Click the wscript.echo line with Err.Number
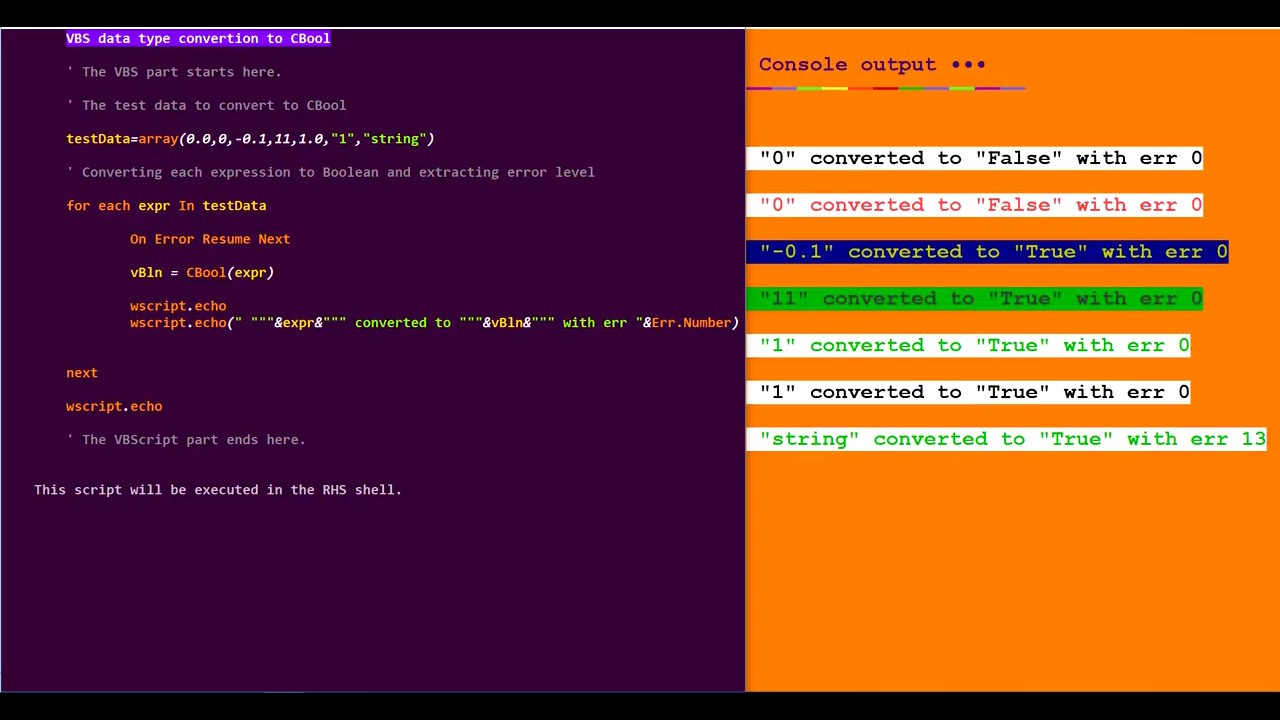The width and height of the screenshot is (1280, 720). [434, 322]
